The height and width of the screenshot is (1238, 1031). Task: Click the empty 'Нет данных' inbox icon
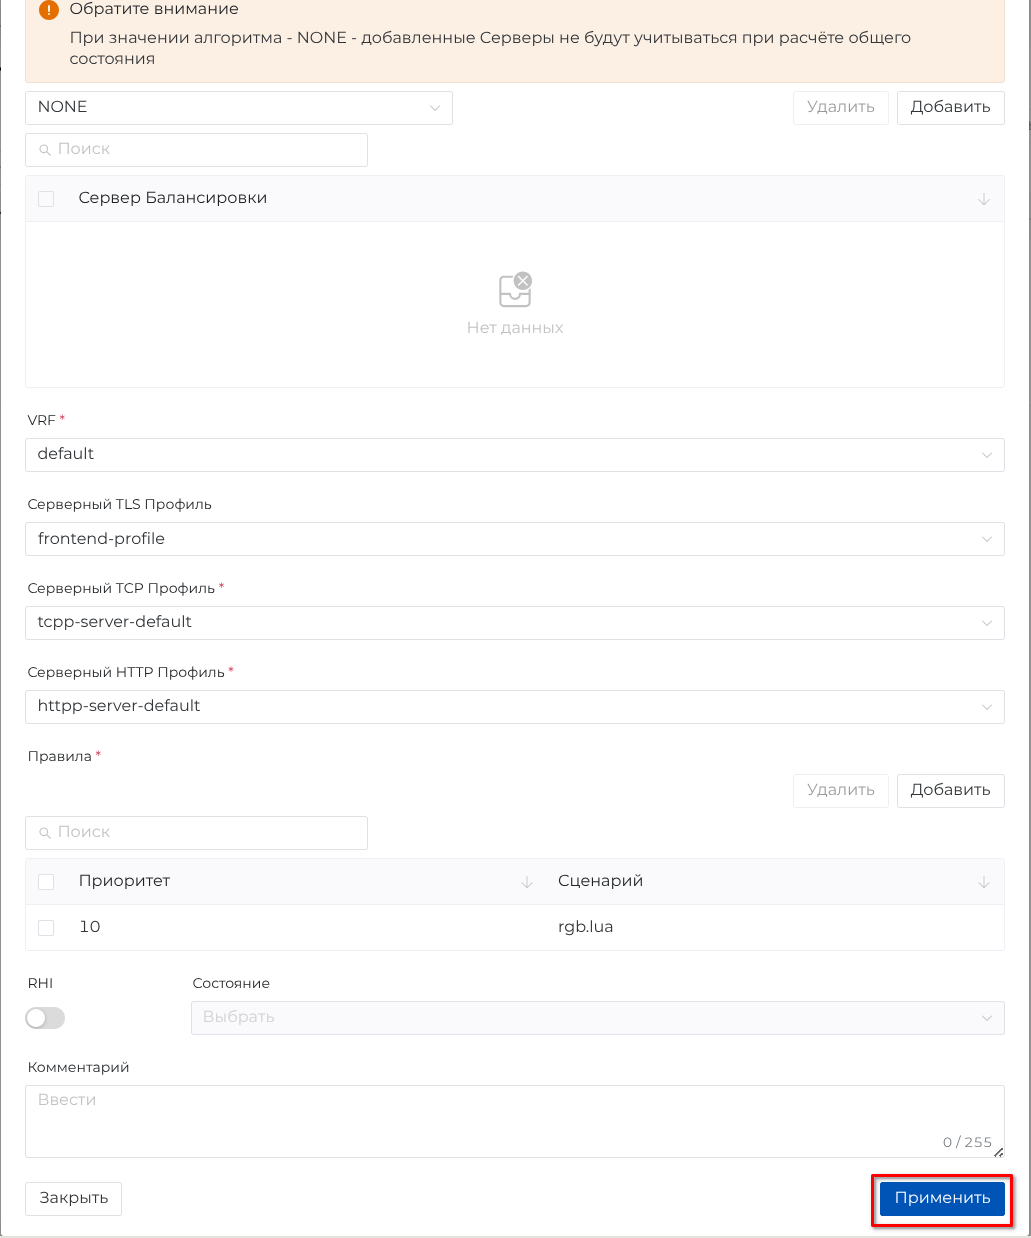pyautogui.click(x=515, y=290)
